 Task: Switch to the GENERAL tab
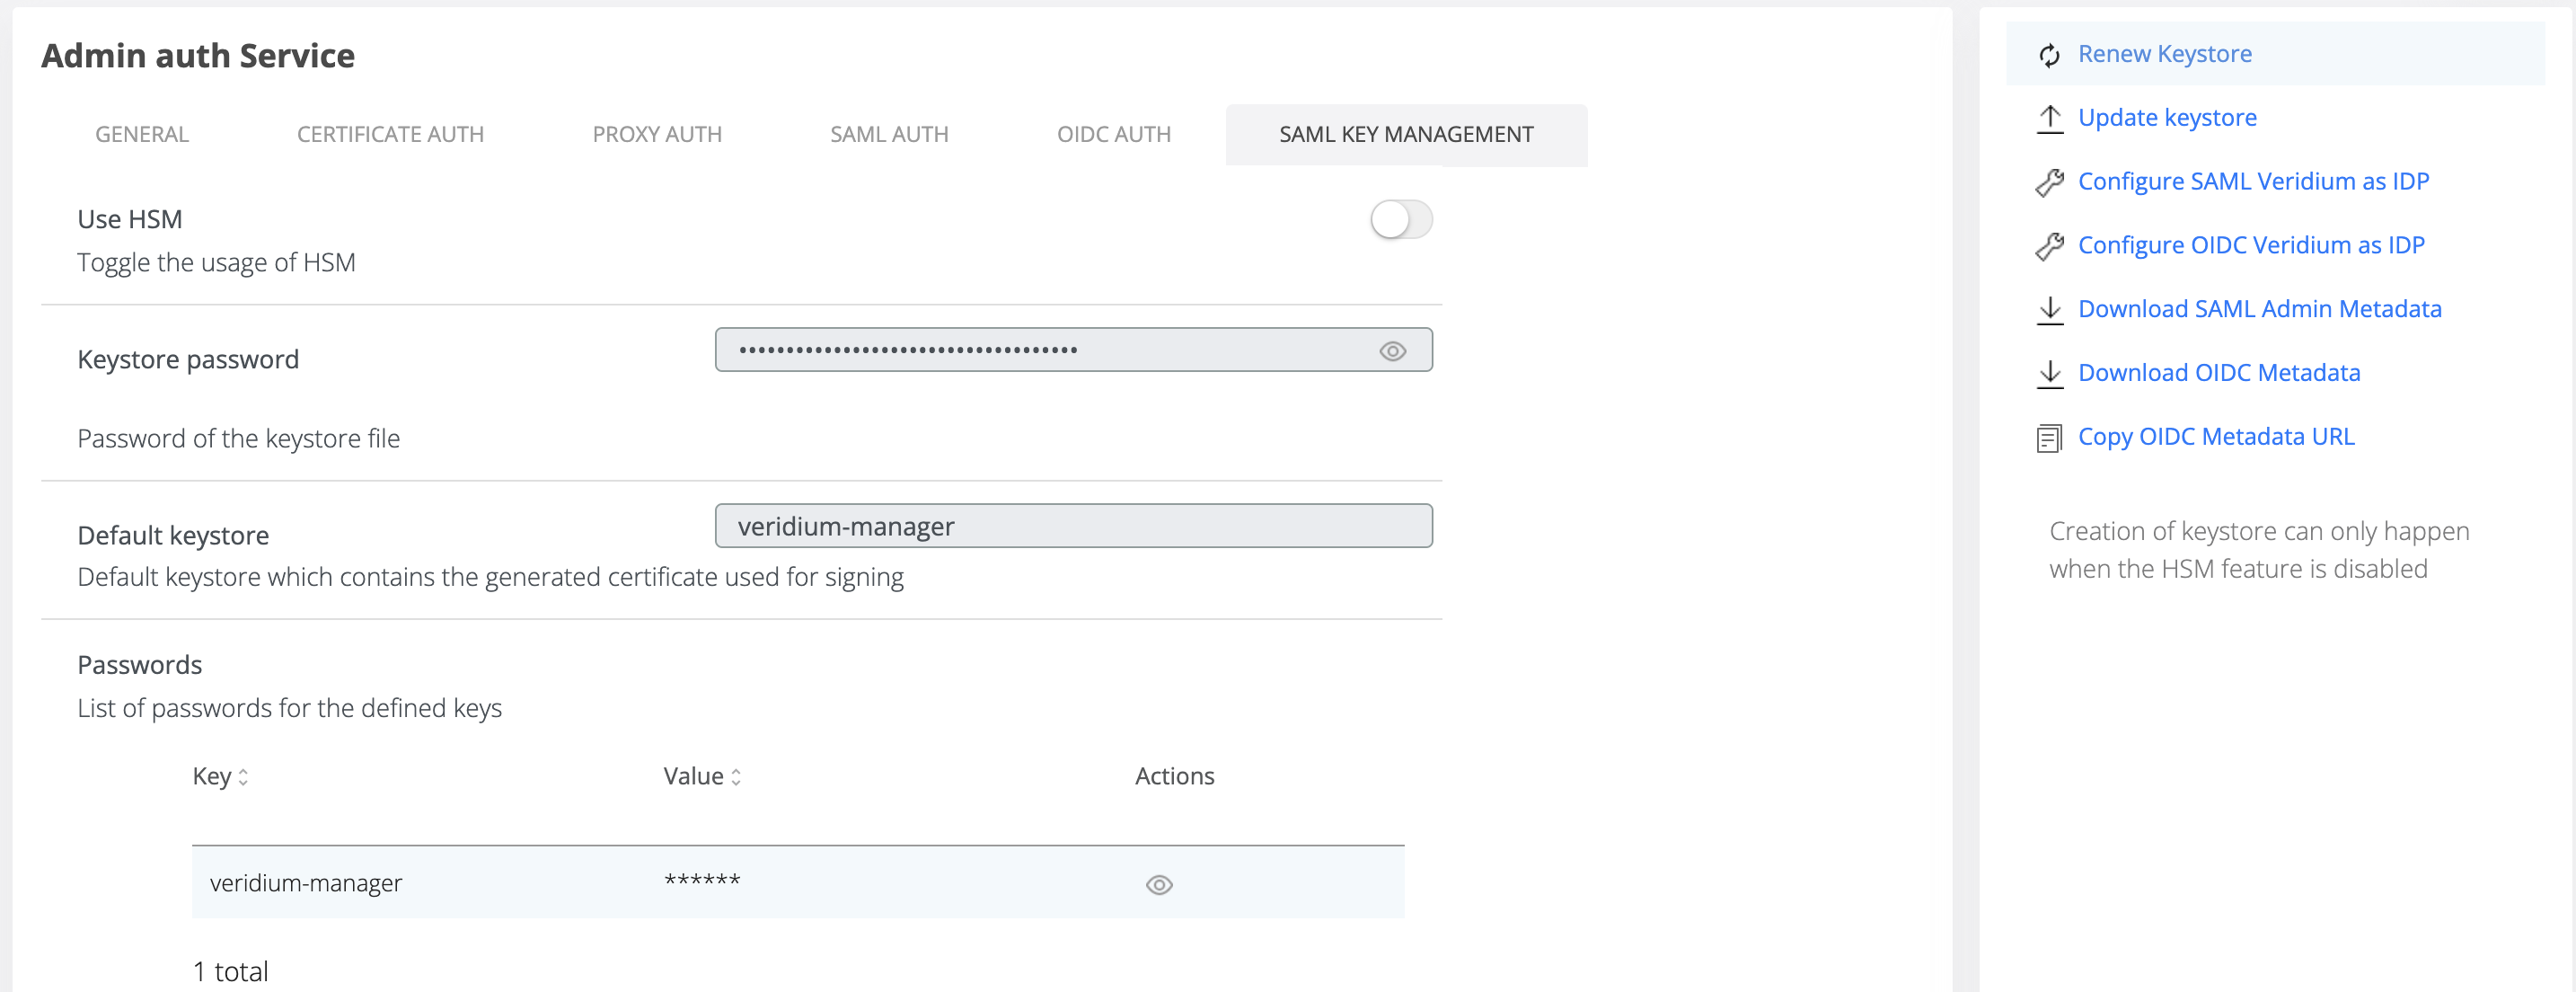(x=142, y=135)
